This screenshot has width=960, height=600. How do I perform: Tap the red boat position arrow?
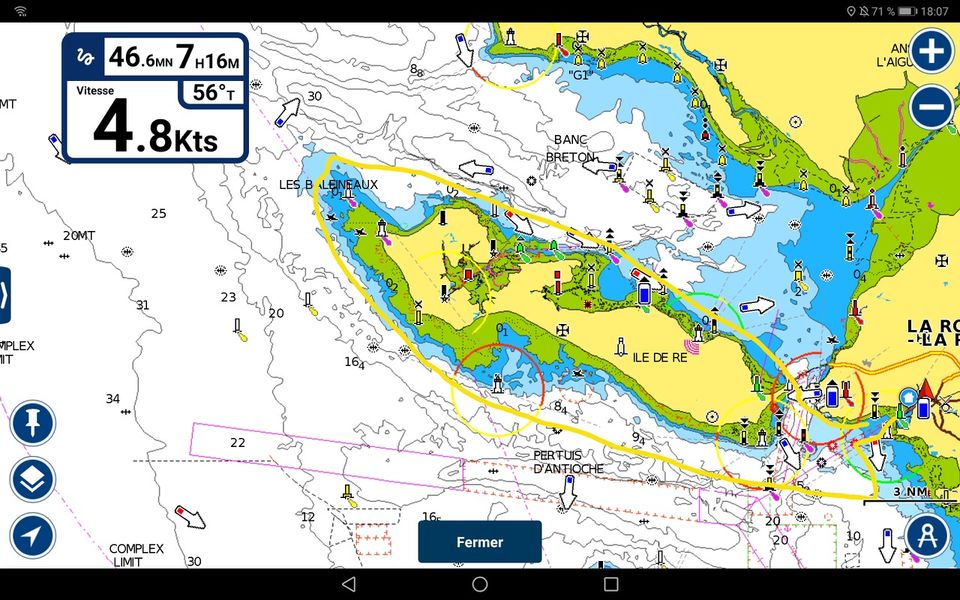tap(926, 390)
